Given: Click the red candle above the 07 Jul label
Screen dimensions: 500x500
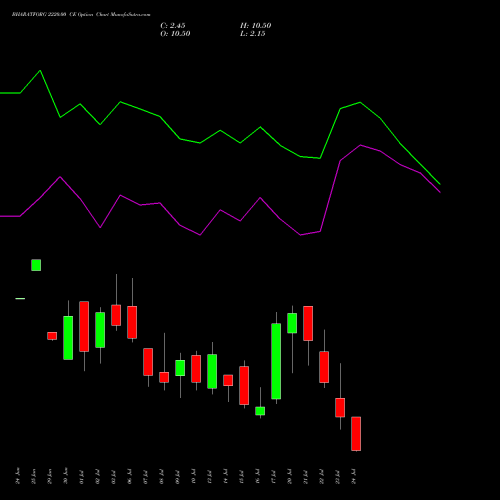Looking at the screenshot, I should [148, 362].
